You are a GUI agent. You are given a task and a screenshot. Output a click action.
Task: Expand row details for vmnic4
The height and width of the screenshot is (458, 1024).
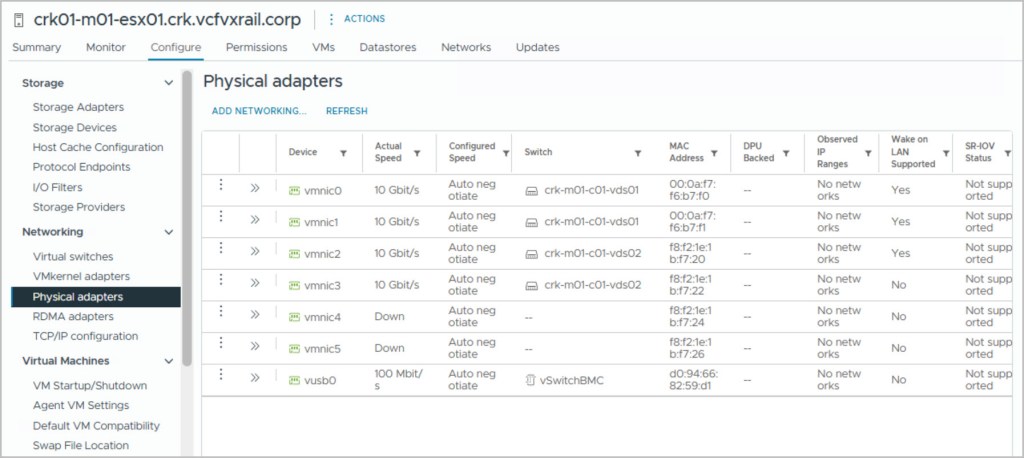pyautogui.click(x=255, y=316)
